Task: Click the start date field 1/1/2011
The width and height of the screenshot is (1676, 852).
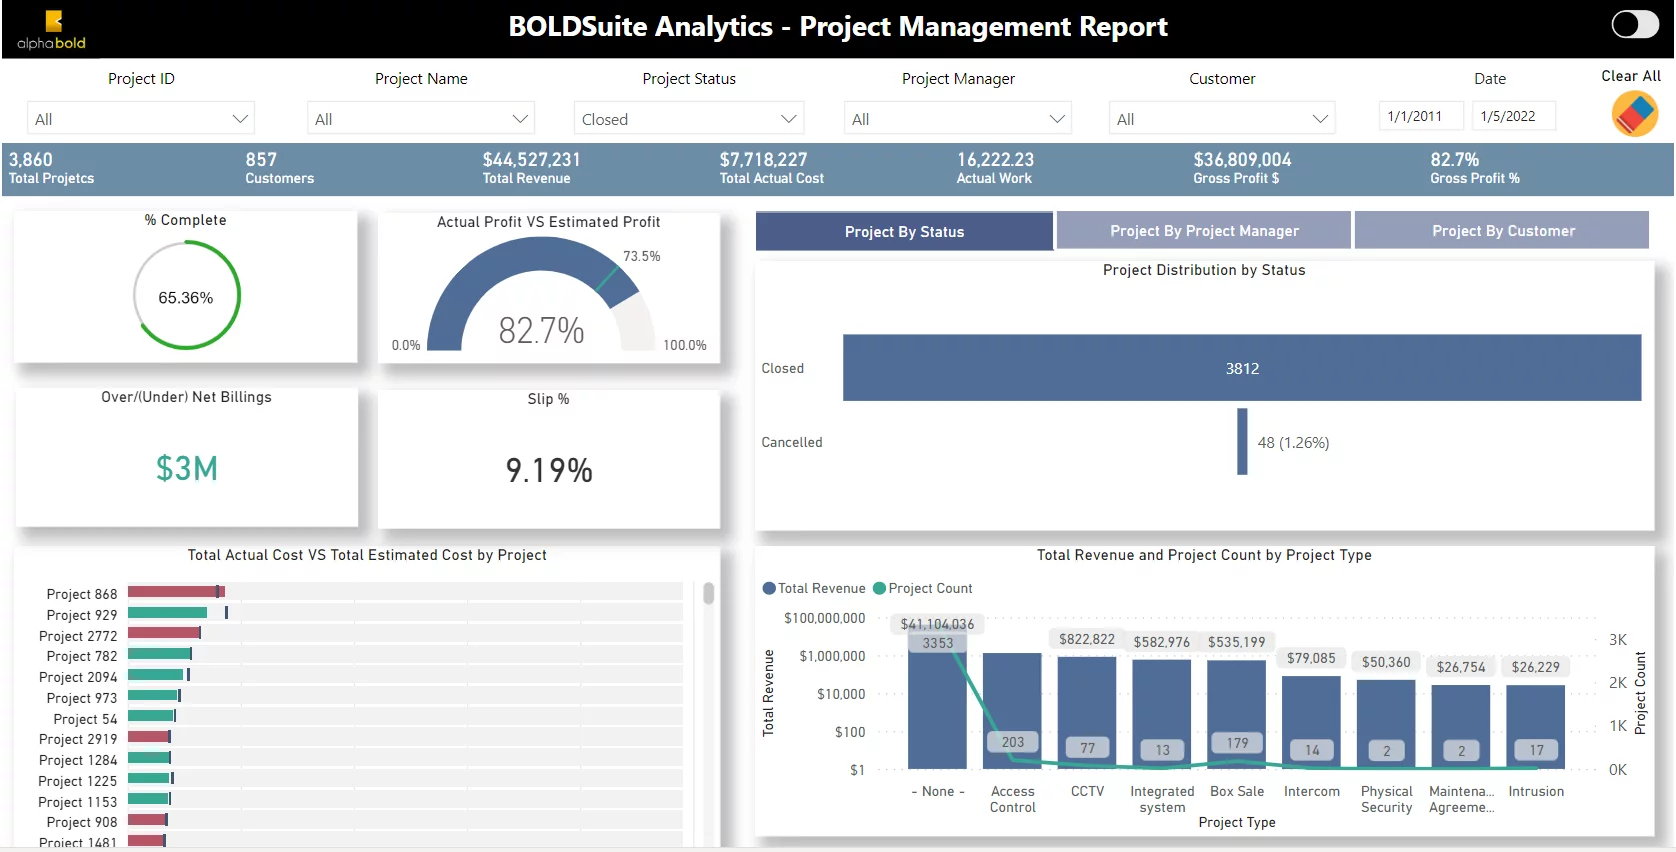Action: point(1420,116)
